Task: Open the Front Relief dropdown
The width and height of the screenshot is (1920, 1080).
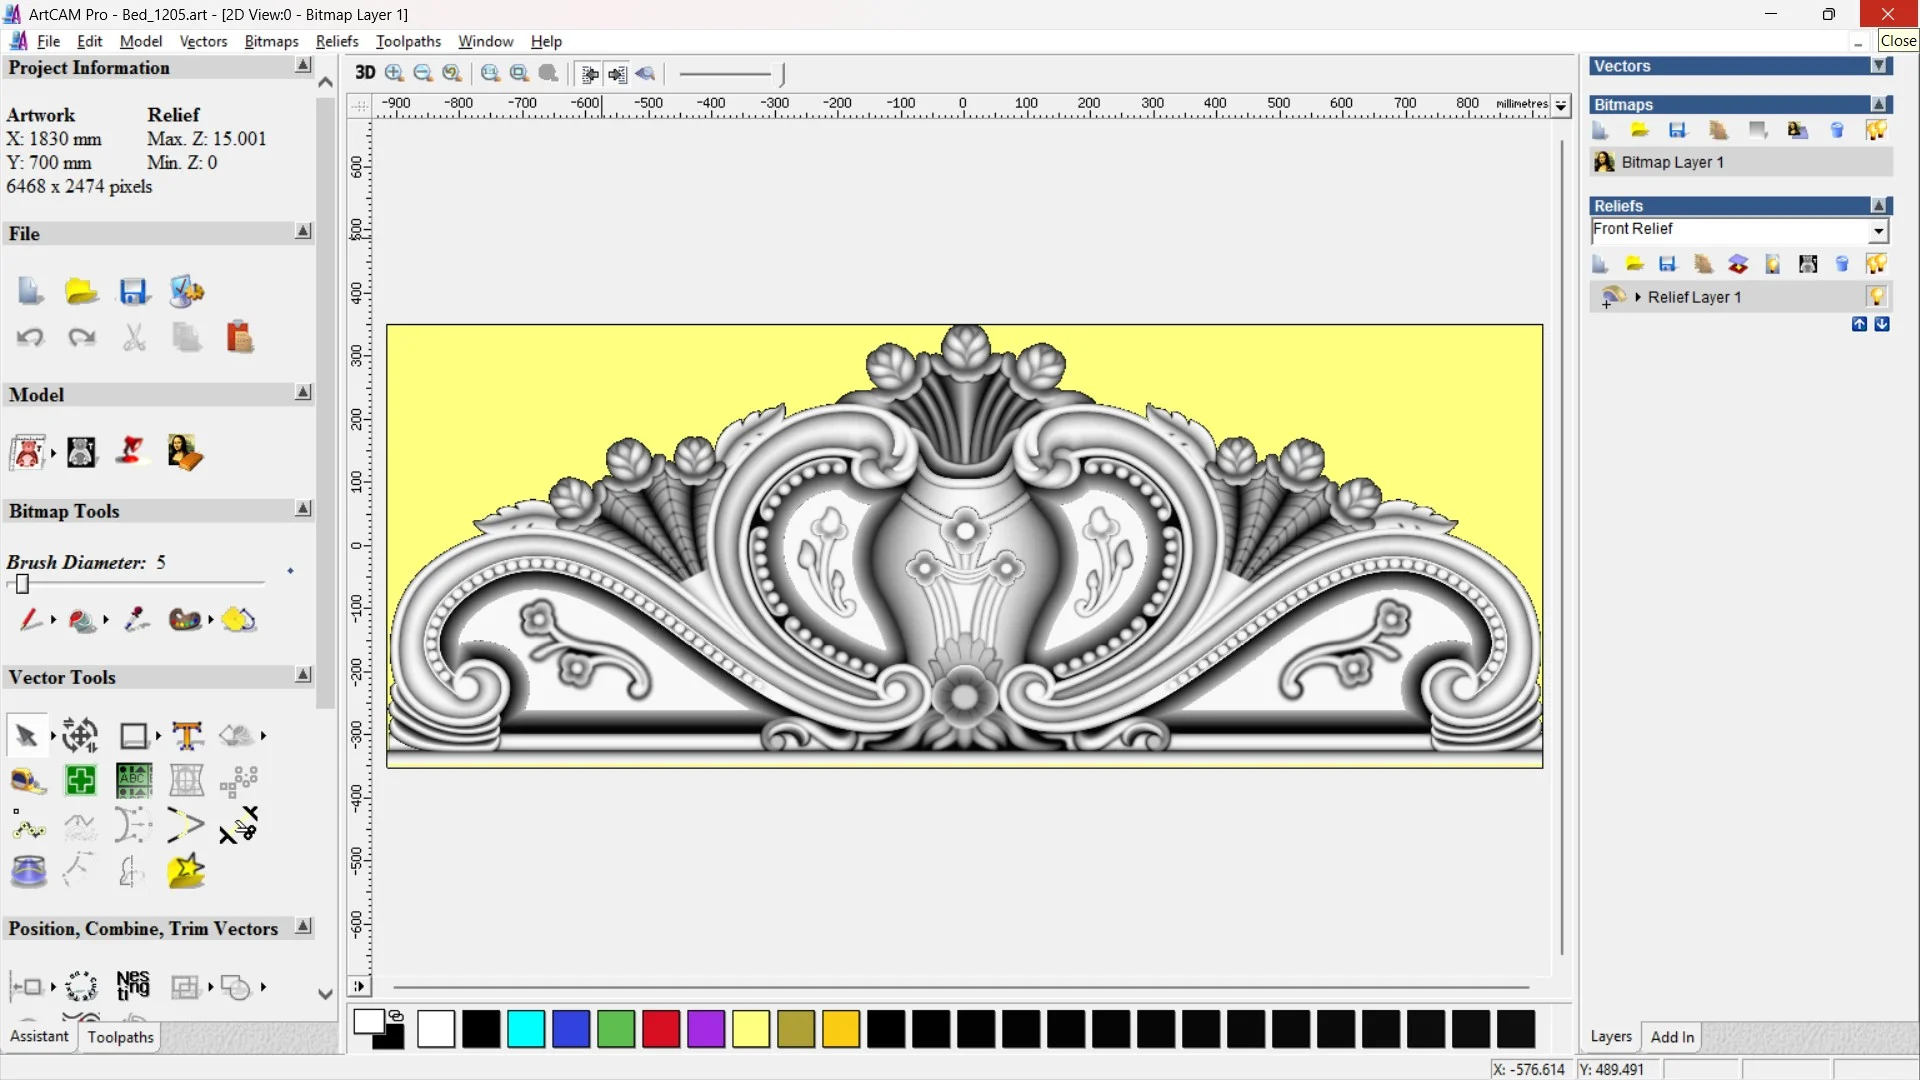Action: (1878, 231)
